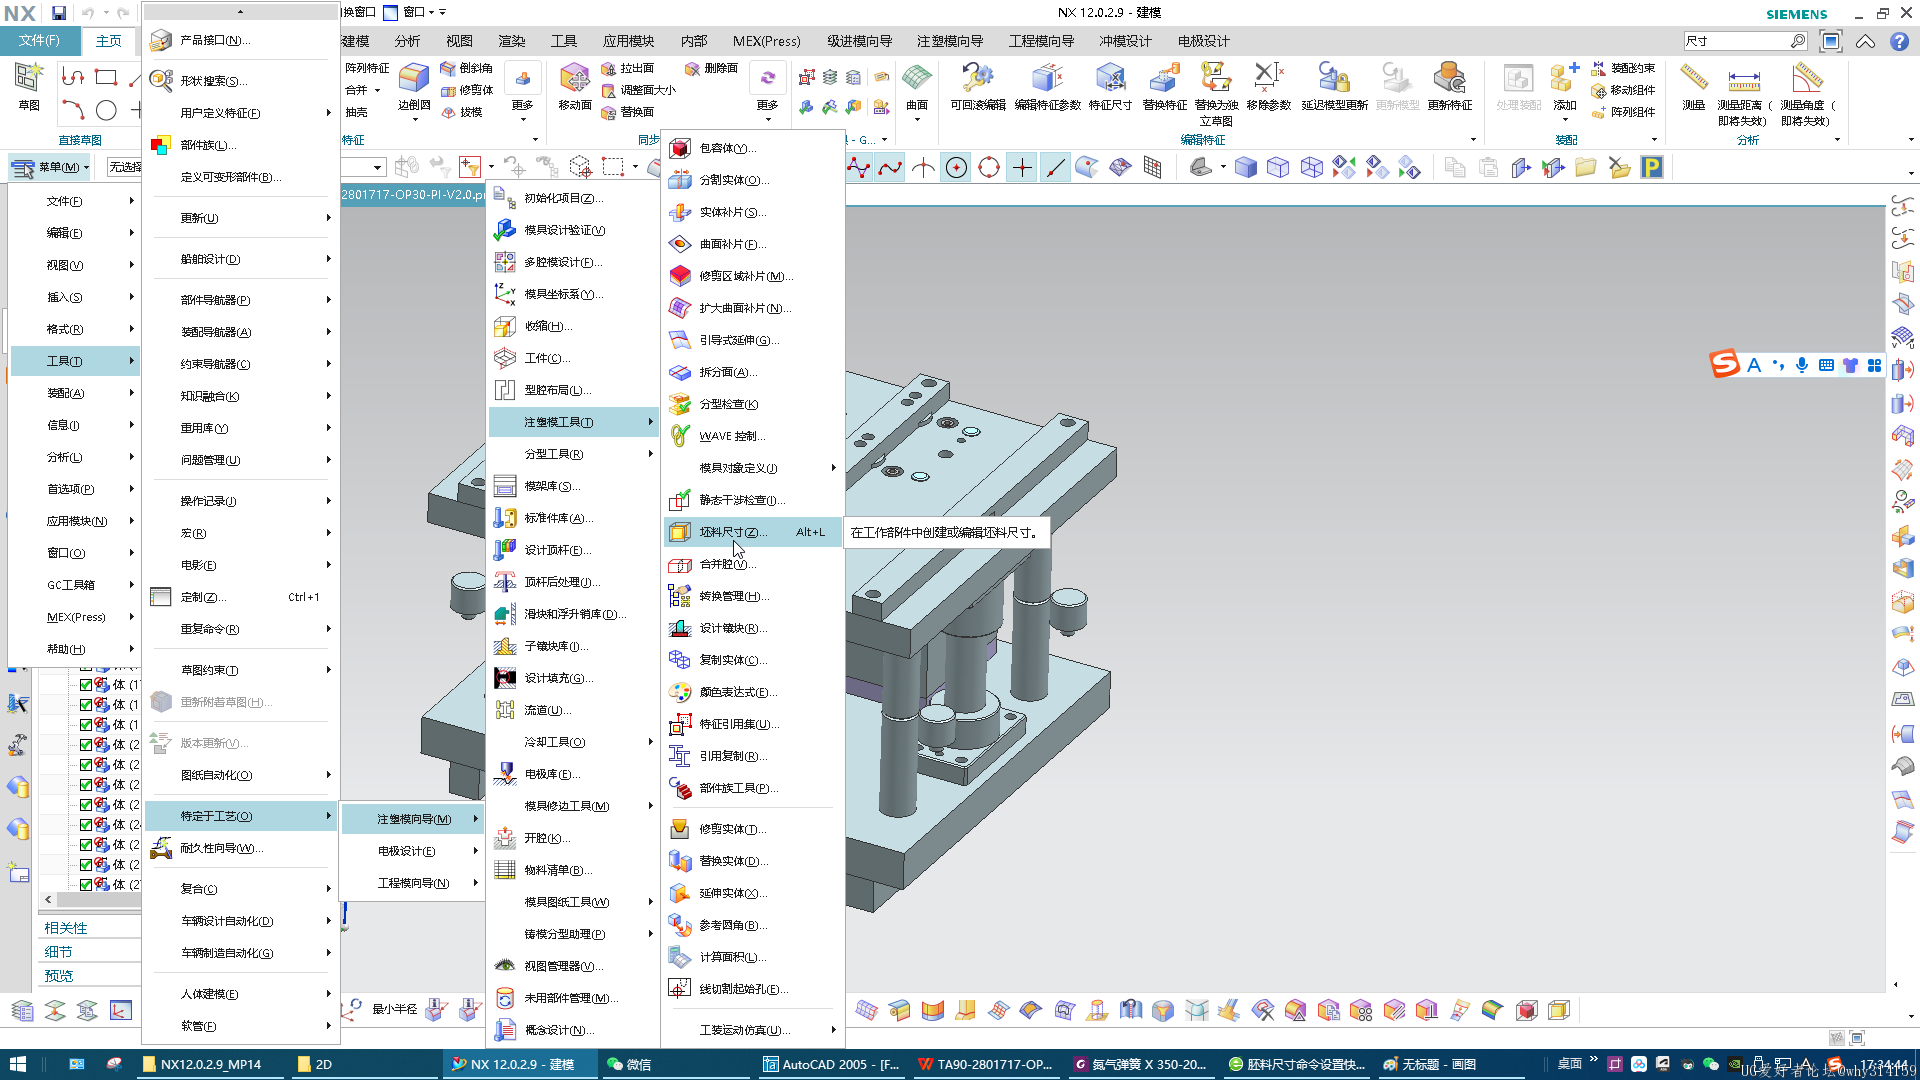Open 设计镶块 design insert tool

[x=752, y=628]
